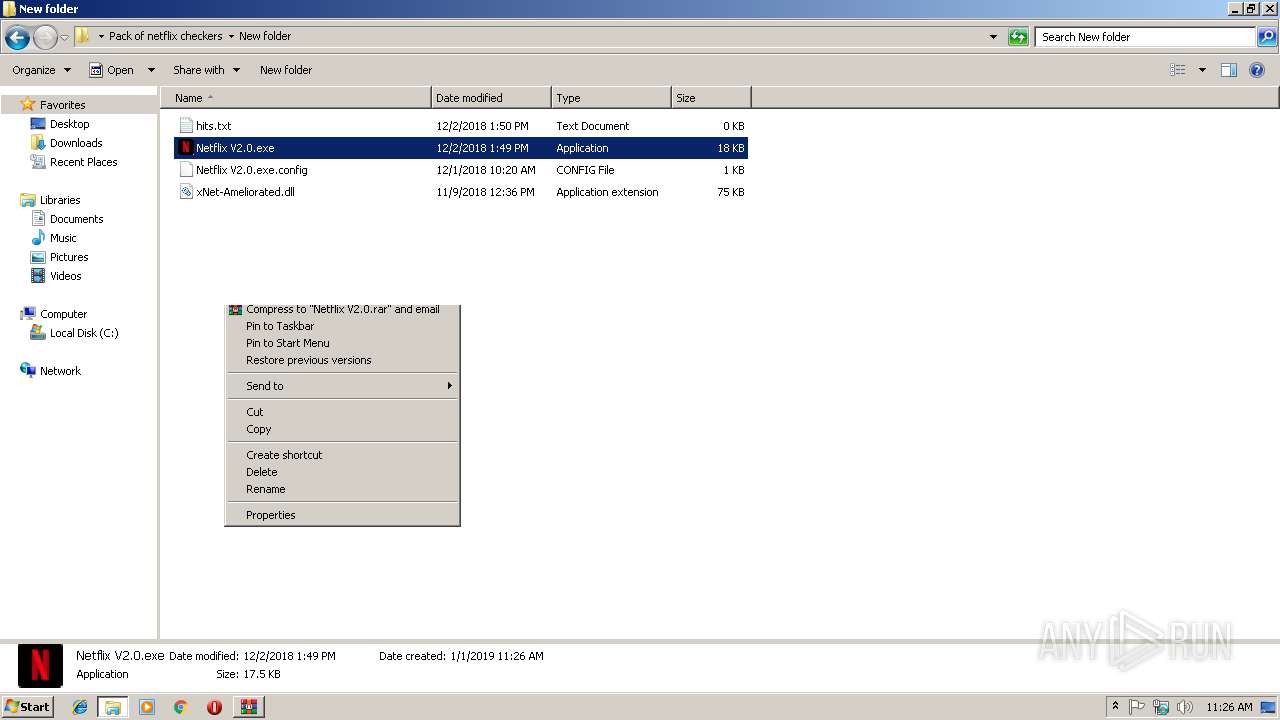Show hidden tray icons arrow
The image size is (1280, 720).
(x=1116, y=707)
